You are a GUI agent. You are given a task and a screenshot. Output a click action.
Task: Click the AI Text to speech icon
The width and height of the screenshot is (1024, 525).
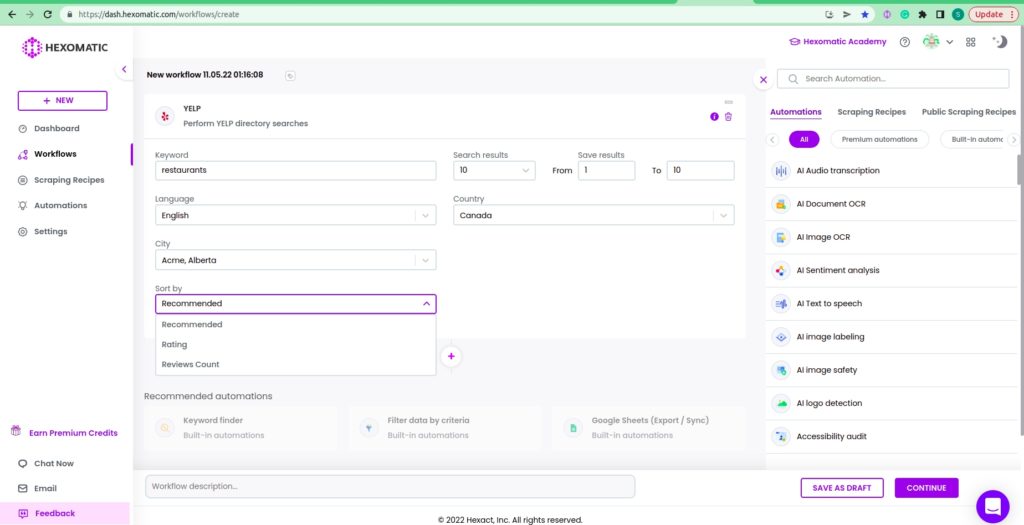pyautogui.click(x=780, y=304)
